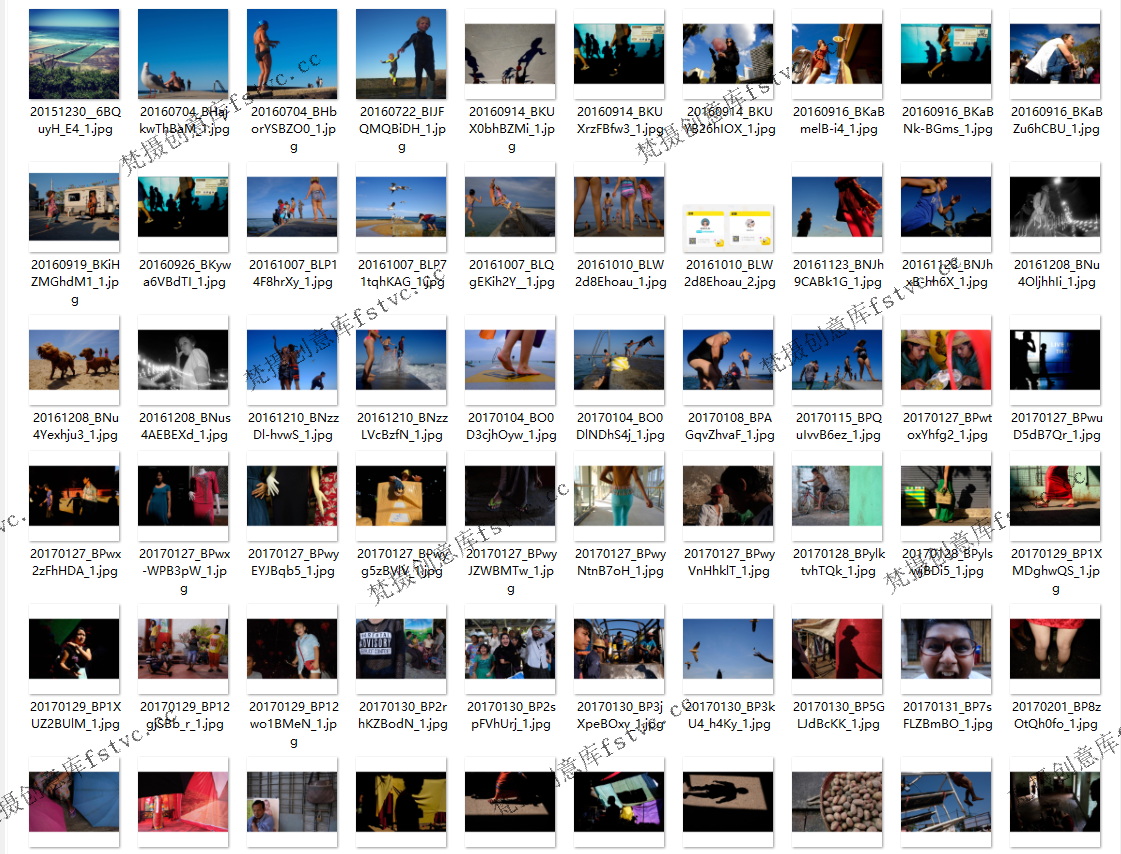The image size is (1121, 854).
Task: Select thumbnail for 20161007_BLP14F8hrXy_1.jpg
Action: (292, 207)
